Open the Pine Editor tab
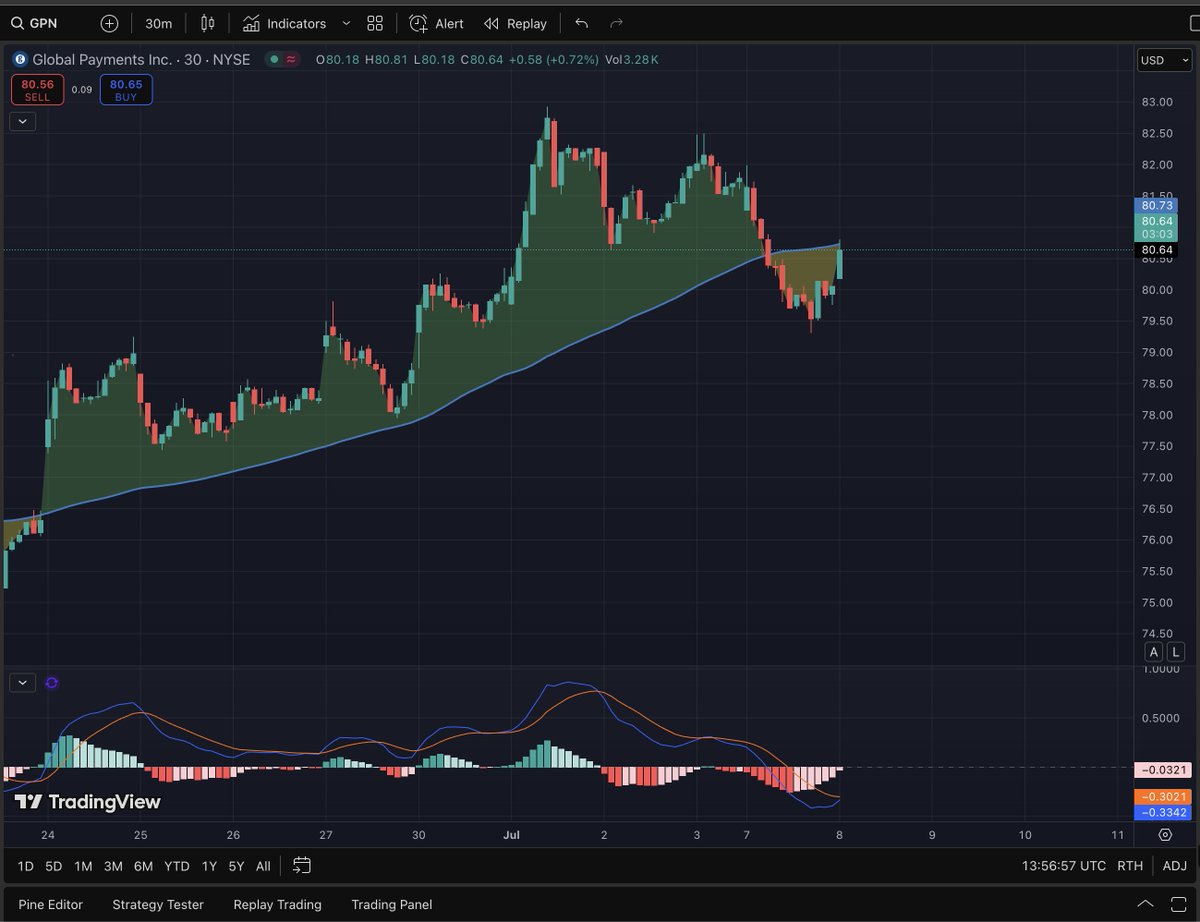Image resolution: width=1200 pixels, height=922 pixels. [50, 904]
